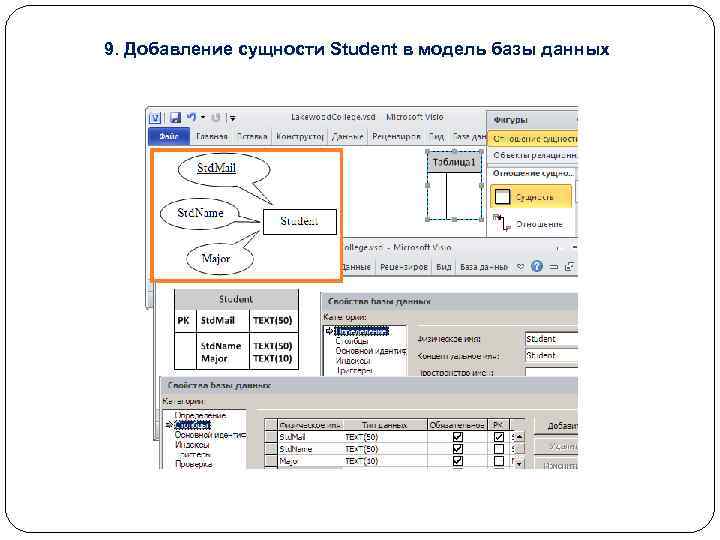
Task: Select the Таблица1 entity shape on canvas
Action: 454,186
